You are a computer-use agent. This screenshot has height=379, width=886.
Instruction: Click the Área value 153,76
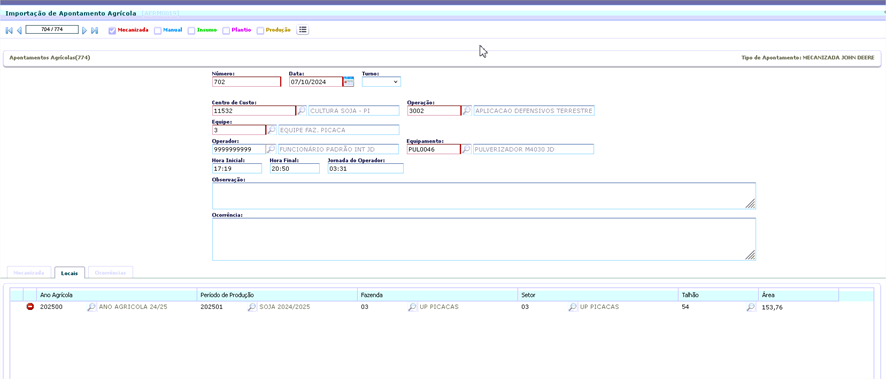[x=772, y=307]
